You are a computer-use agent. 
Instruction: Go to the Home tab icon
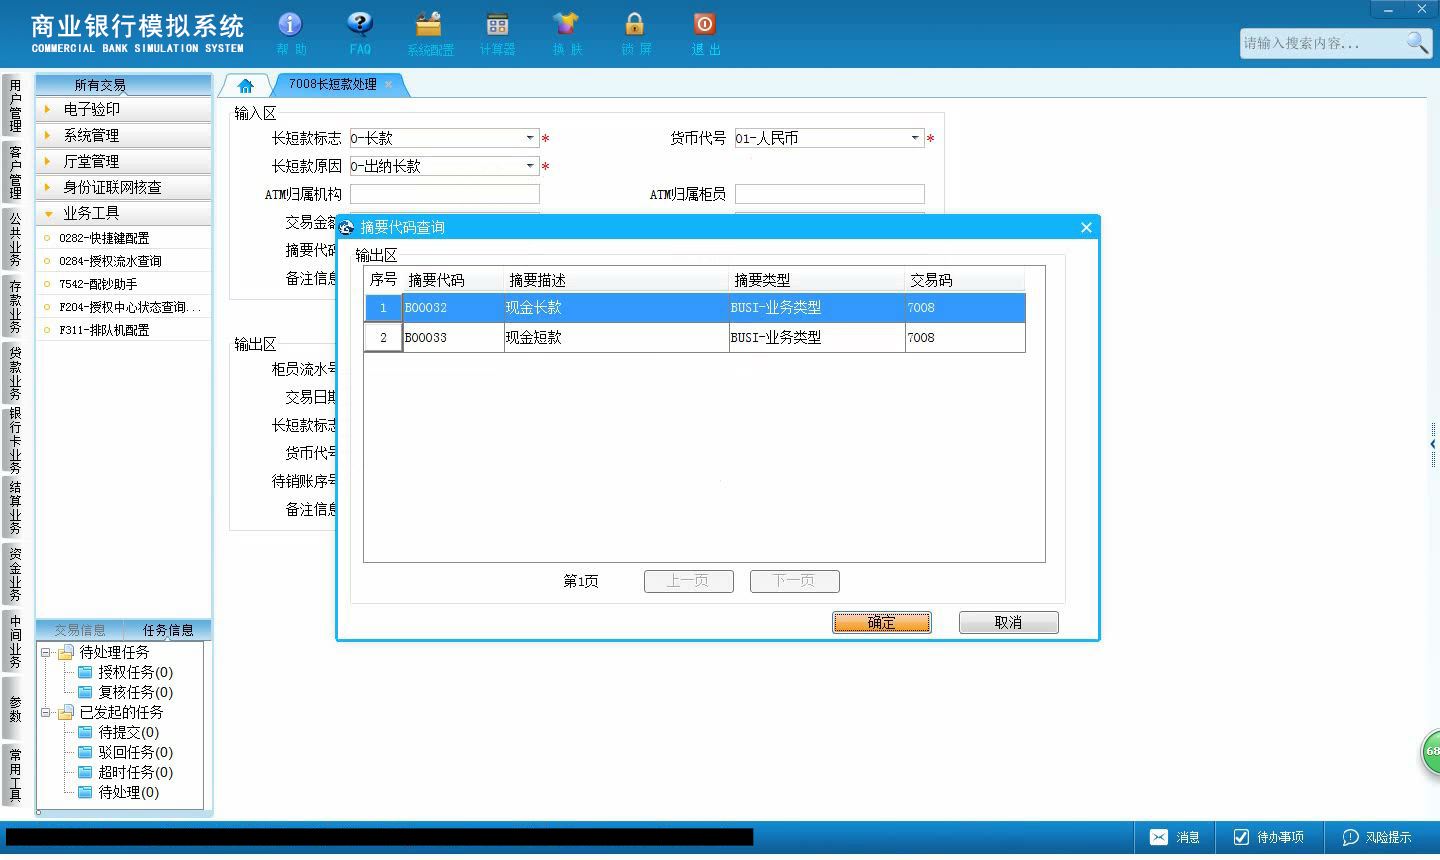pos(246,85)
